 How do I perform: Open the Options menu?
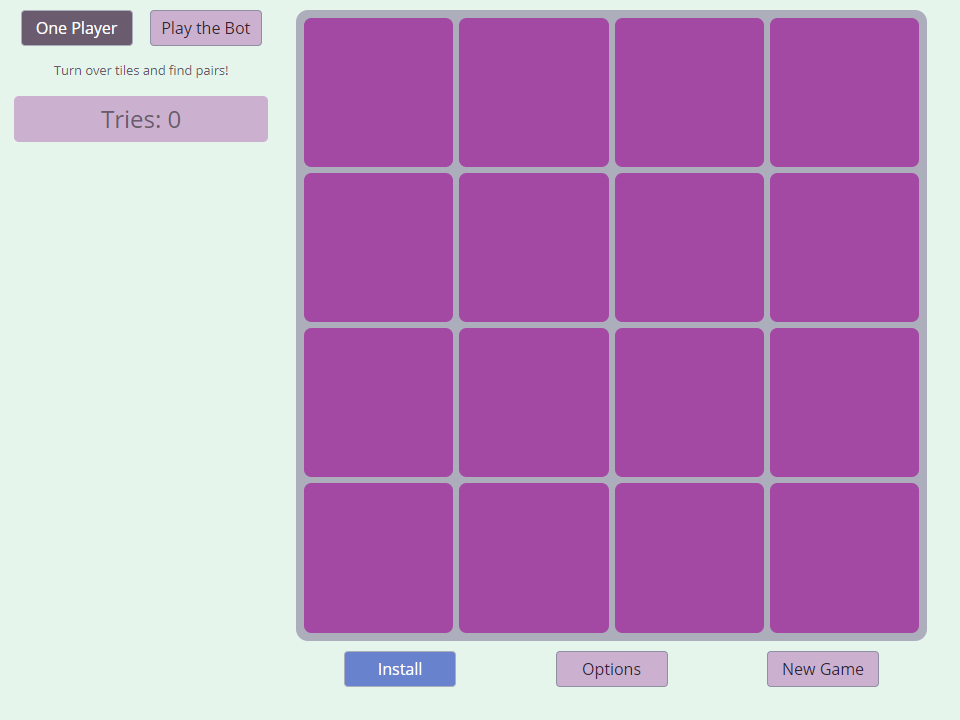point(611,669)
